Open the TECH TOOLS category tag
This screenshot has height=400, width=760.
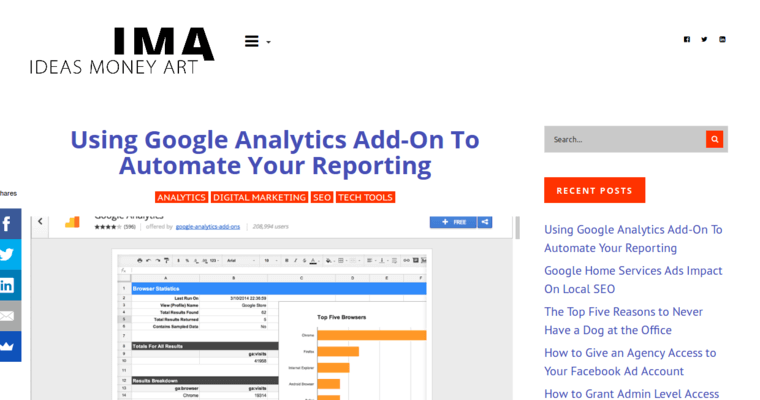[x=365, y=197]
